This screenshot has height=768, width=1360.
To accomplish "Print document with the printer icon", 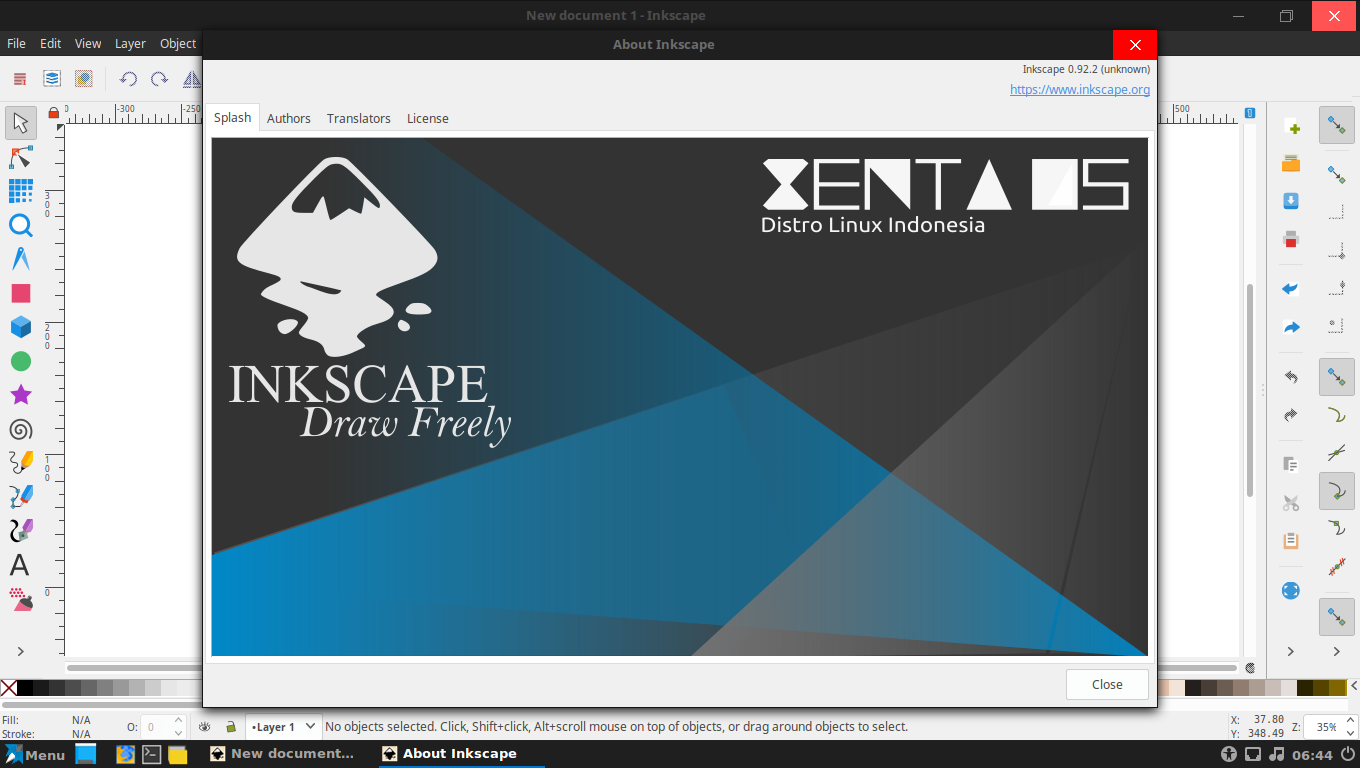I will [x=1291, y=239].
